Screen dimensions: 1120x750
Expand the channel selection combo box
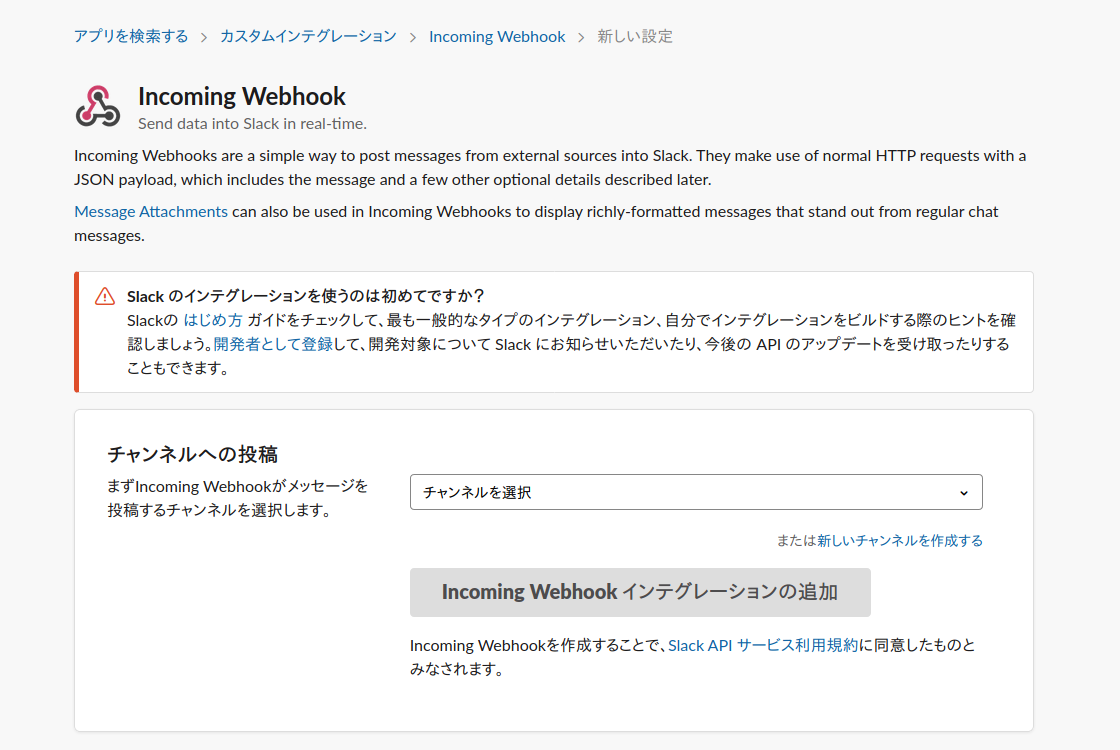pos(695,492)
